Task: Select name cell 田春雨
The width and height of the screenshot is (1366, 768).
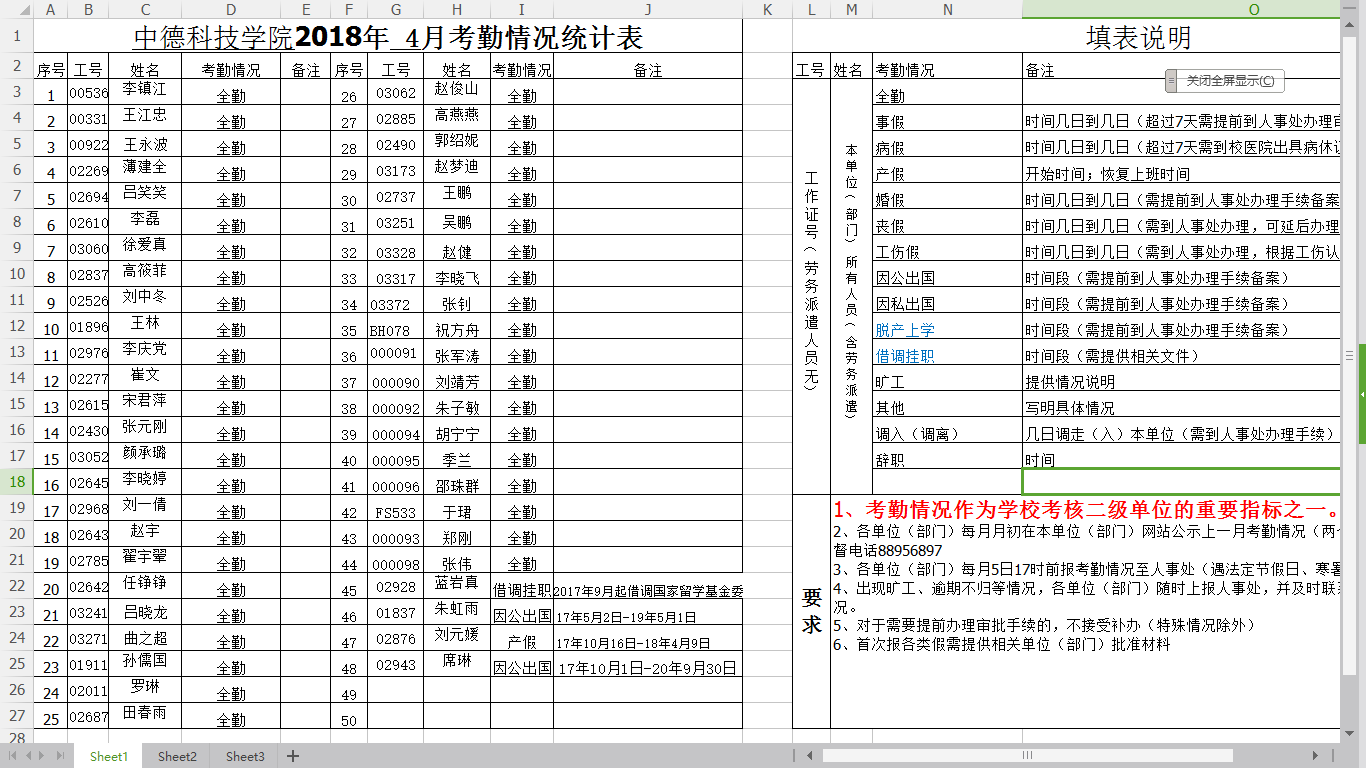Action: coord(145,715)
